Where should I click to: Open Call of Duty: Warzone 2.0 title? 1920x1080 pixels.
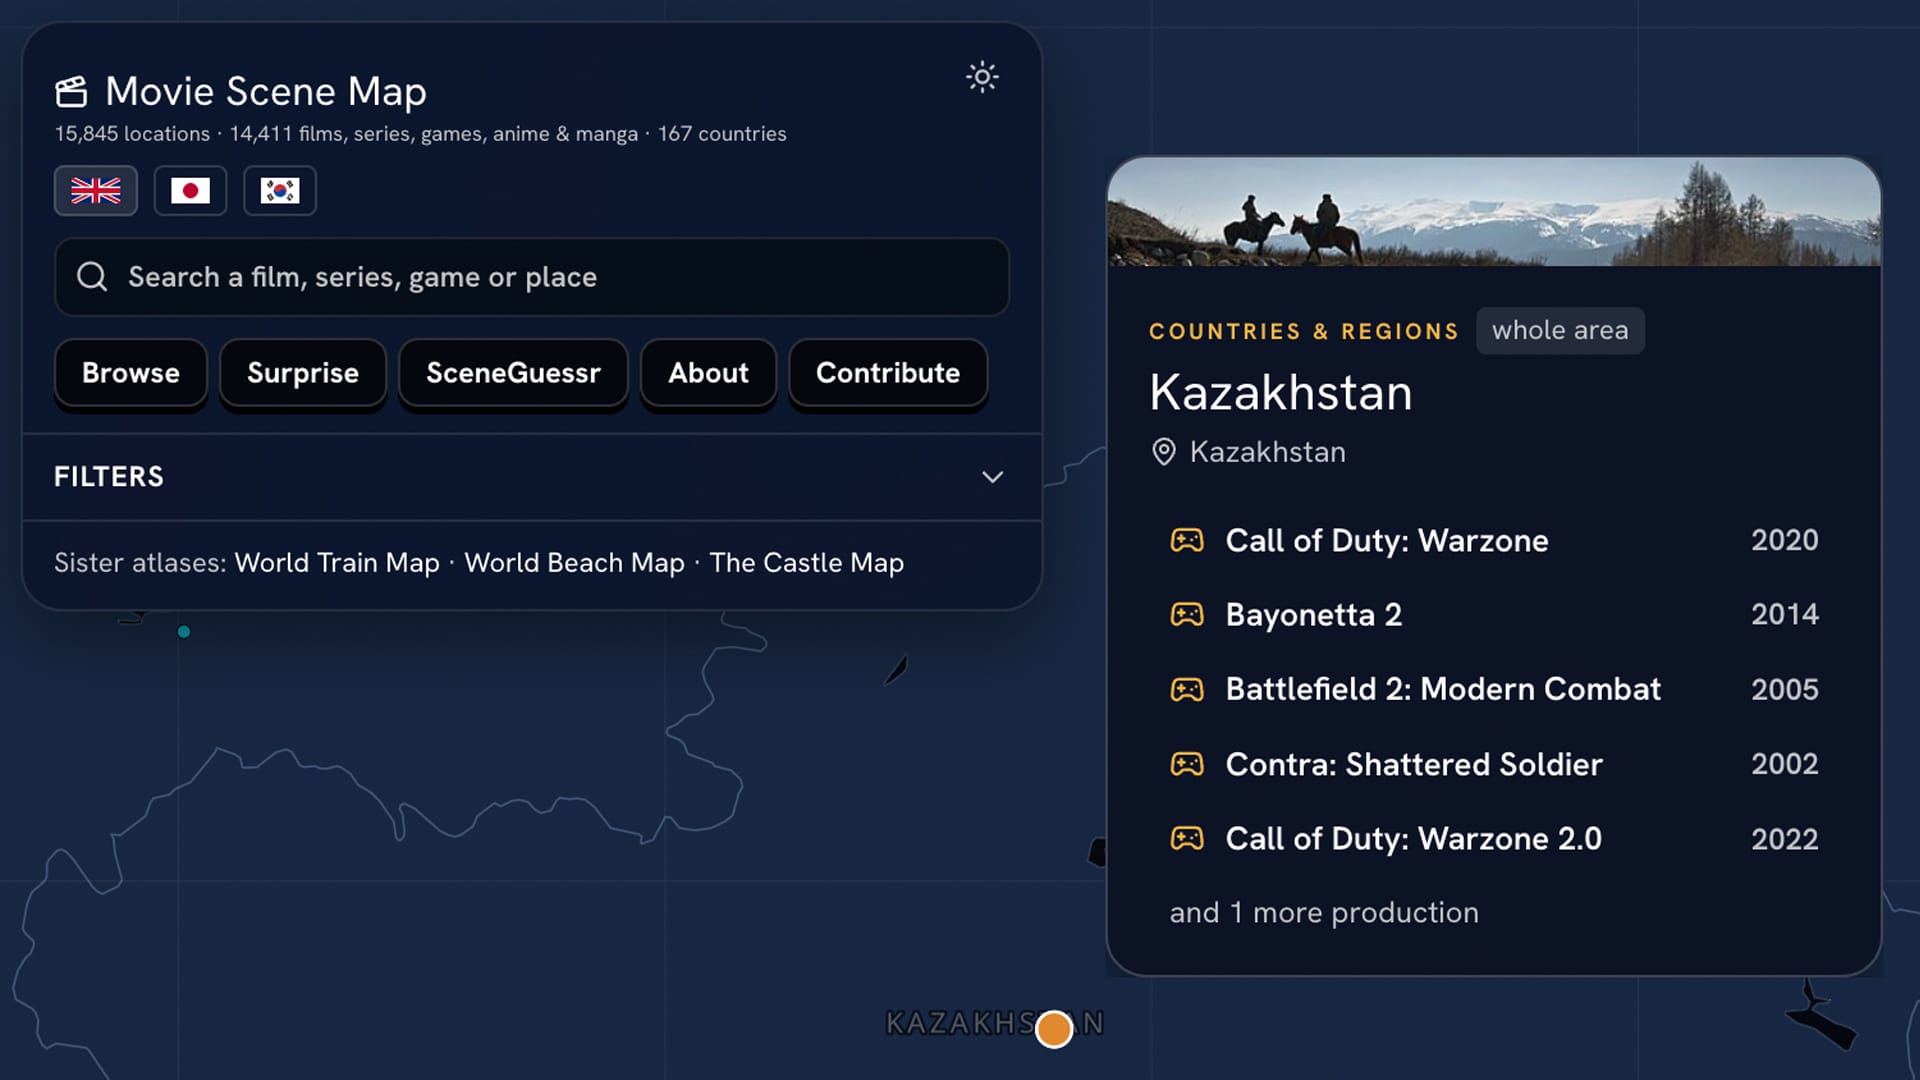coord(1414,838)
